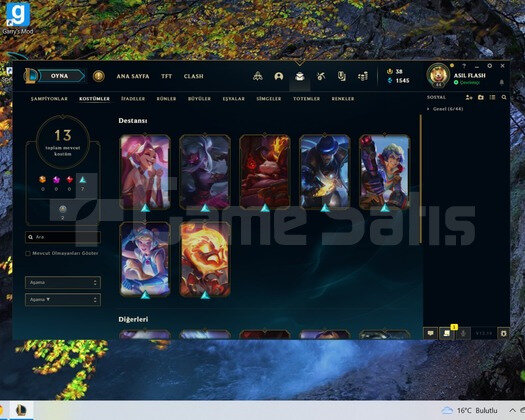Switch to the TOTEMLER tab
Viewport: 525px width, 420px height.
coord(307,99)
